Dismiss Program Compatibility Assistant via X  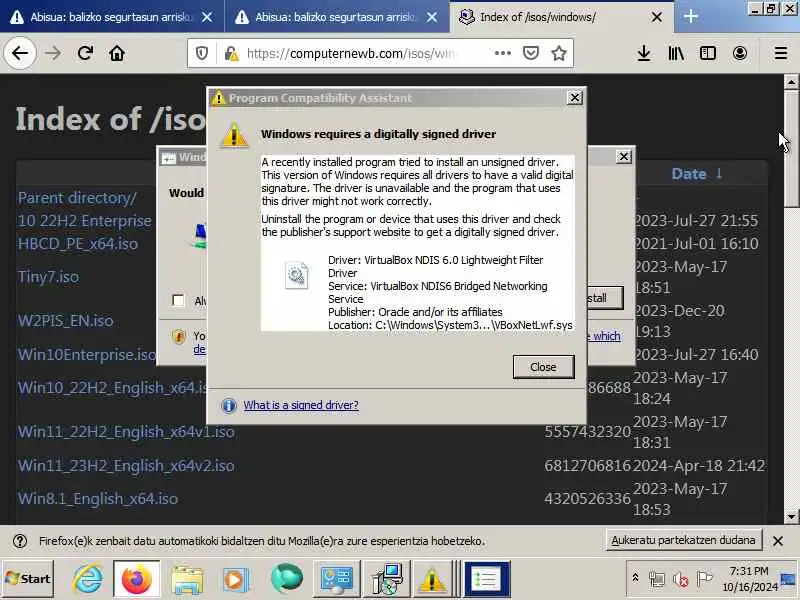click(x=574, y=97)
